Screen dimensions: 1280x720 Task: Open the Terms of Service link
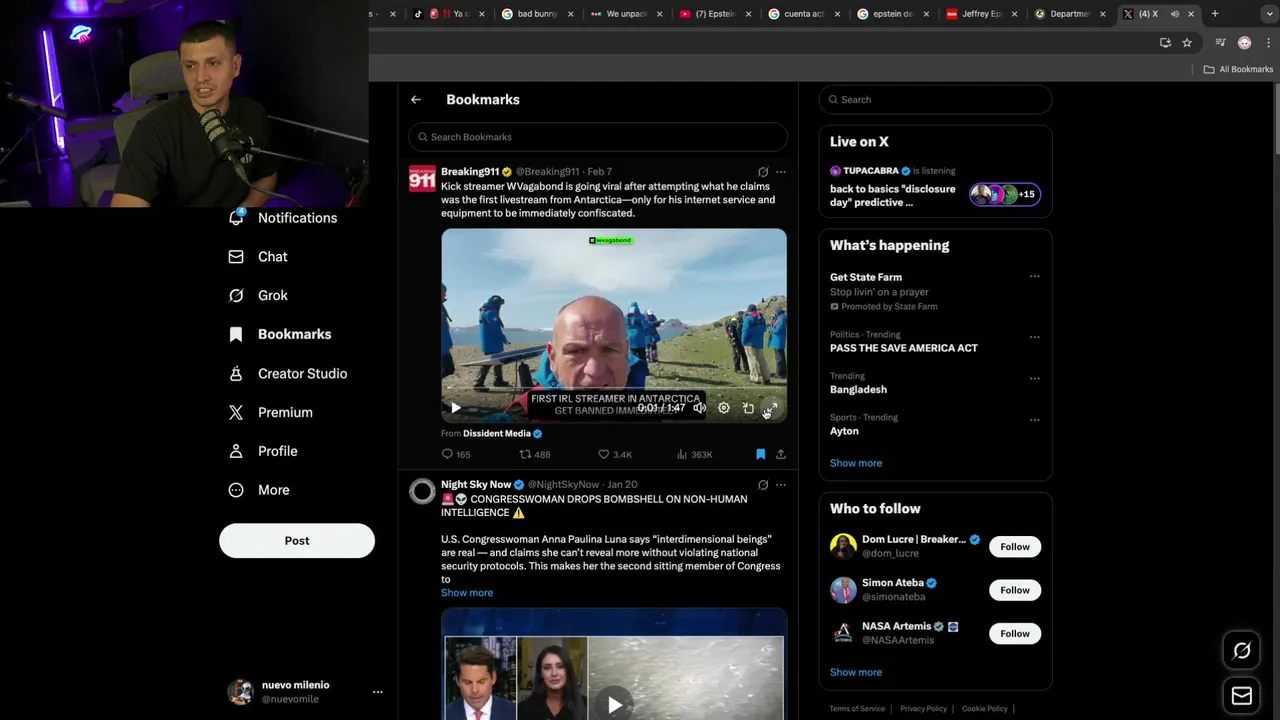pyautogui.click(x=857, y=709)
